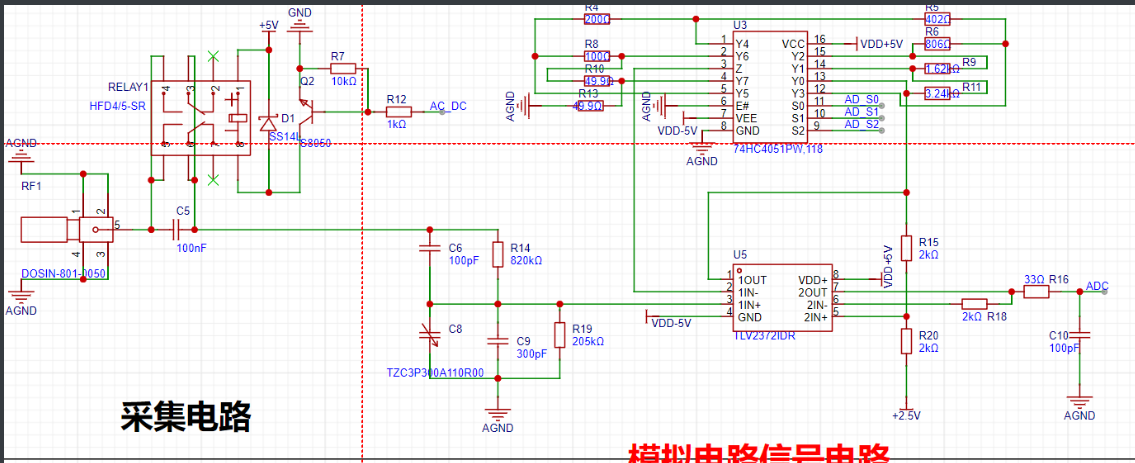Select the R4 200Ω resistor
The width and height of the screenshot is (1135, 463).
coord(597,20)
